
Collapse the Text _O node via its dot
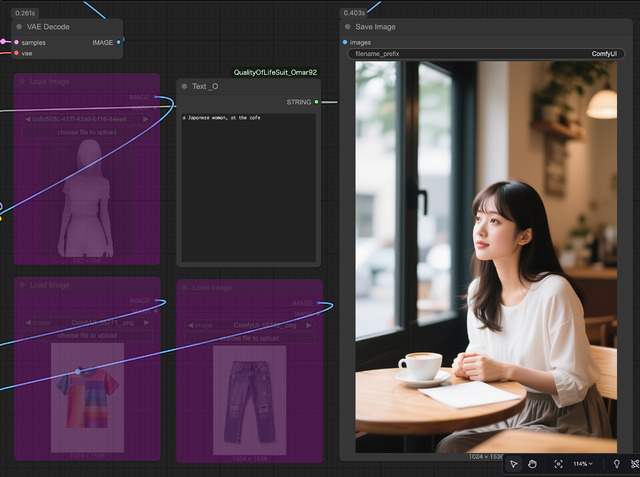(185, 87)
